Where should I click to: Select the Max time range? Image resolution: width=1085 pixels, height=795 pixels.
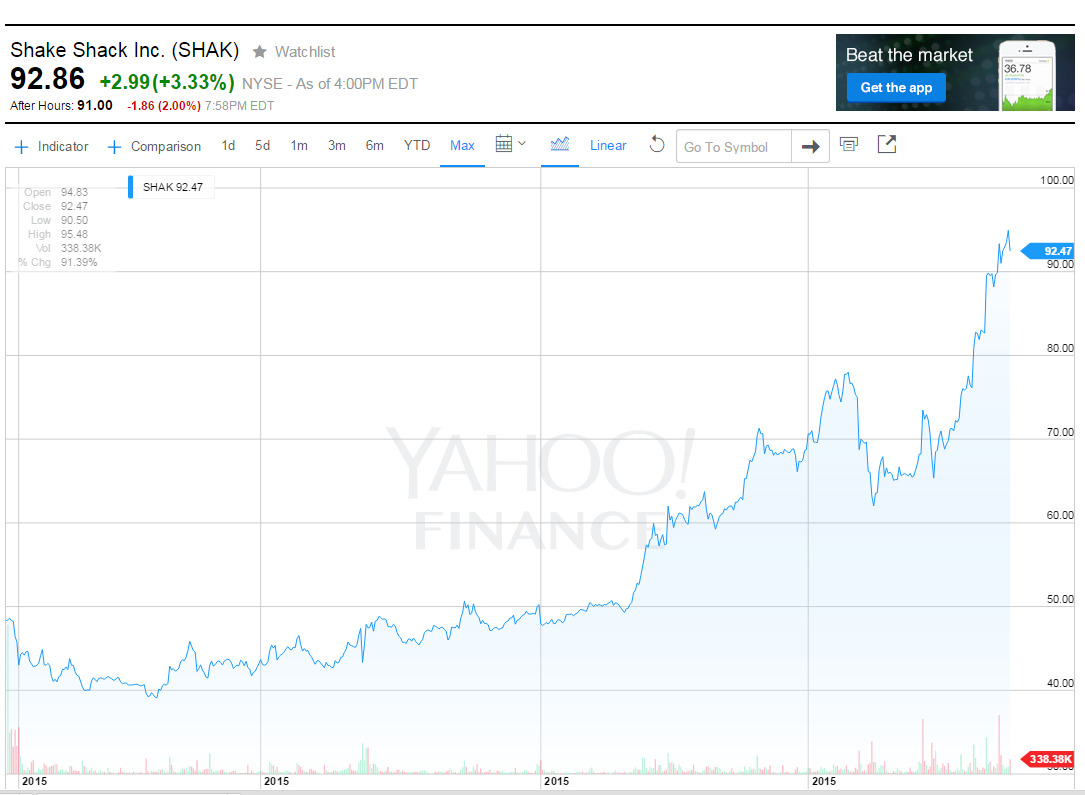coord(462,146)
